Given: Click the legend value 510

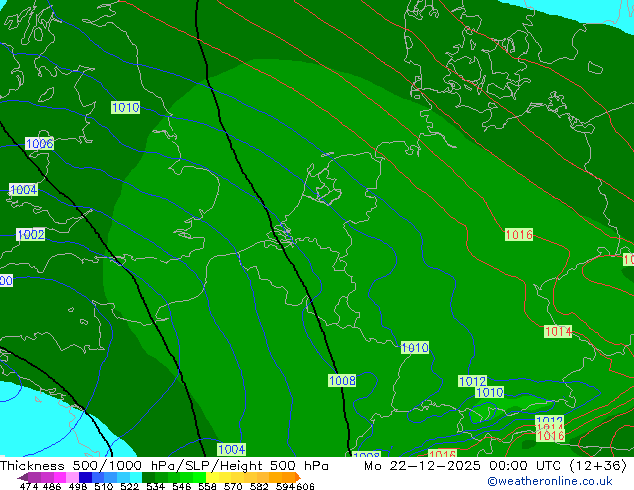Looking at the screenshot, I should click(x=104, y=486).
